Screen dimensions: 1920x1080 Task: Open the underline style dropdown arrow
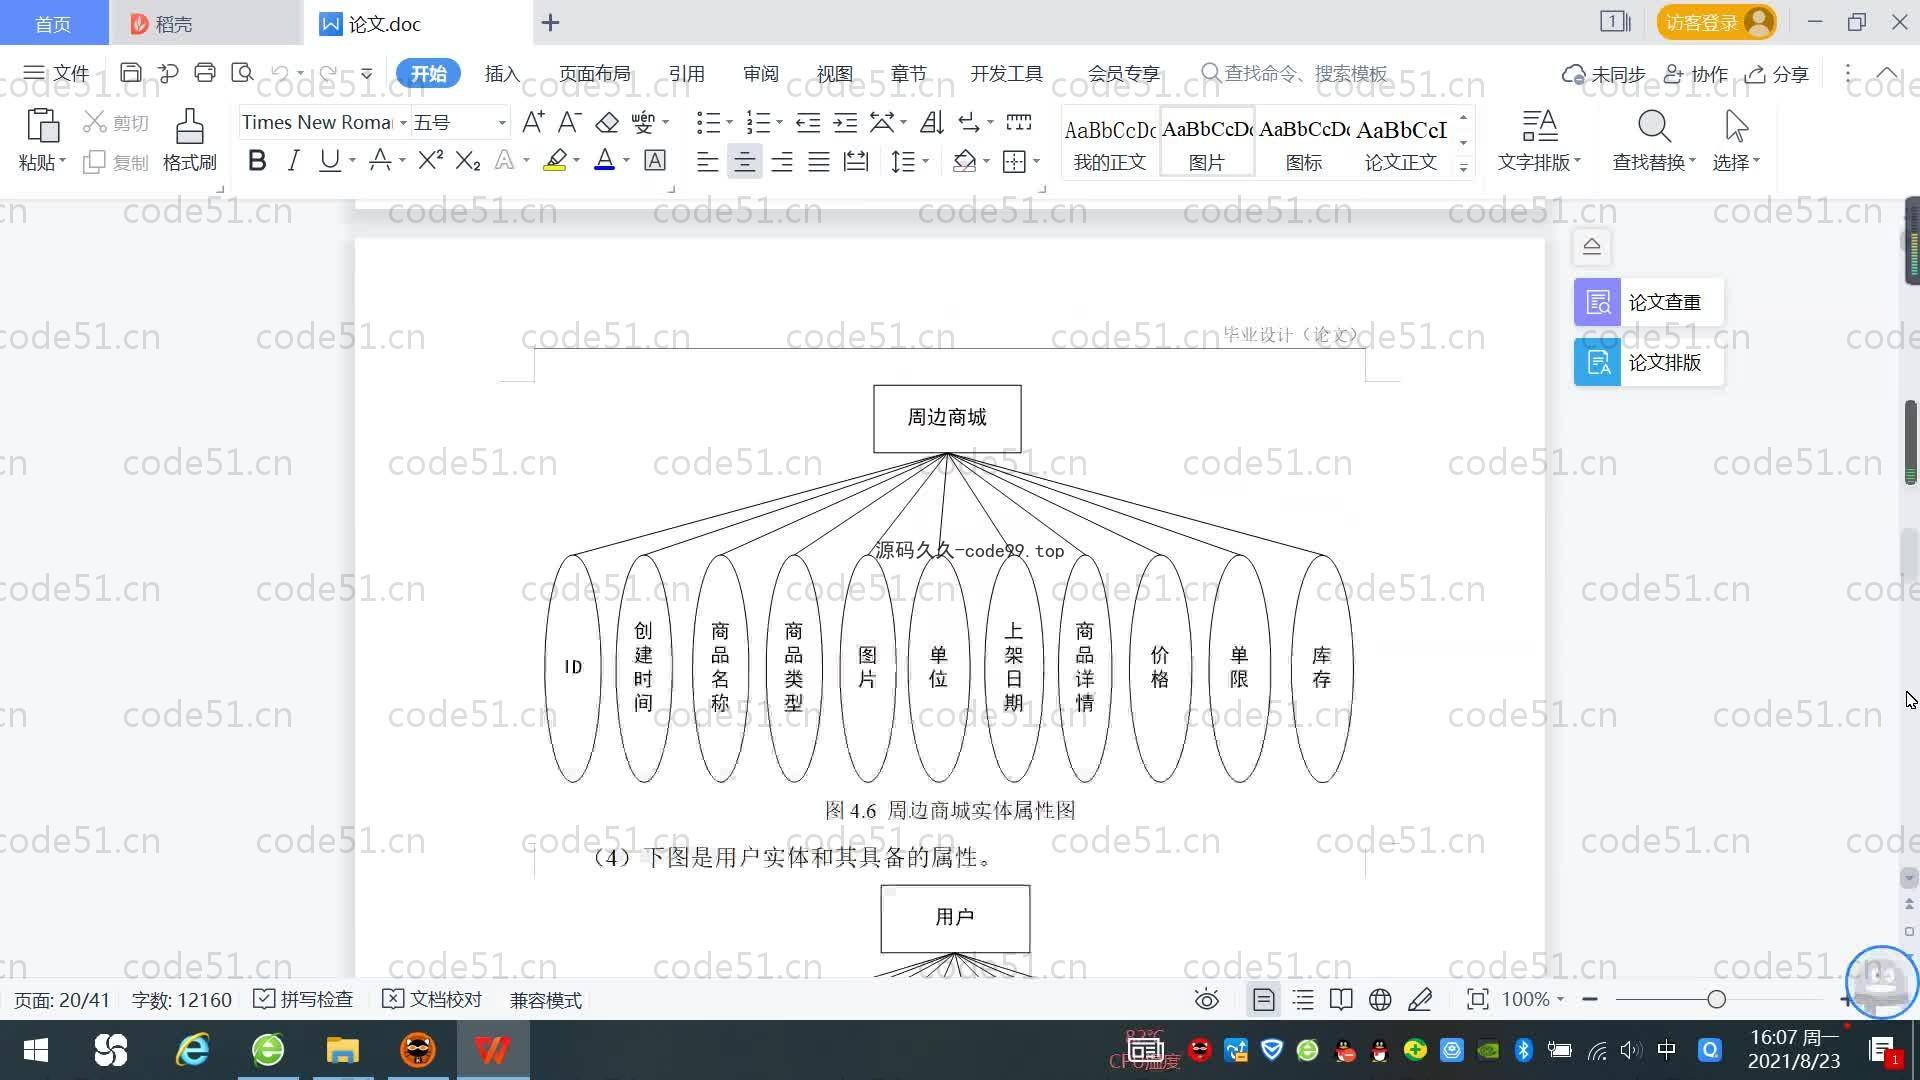pos(352,161)
